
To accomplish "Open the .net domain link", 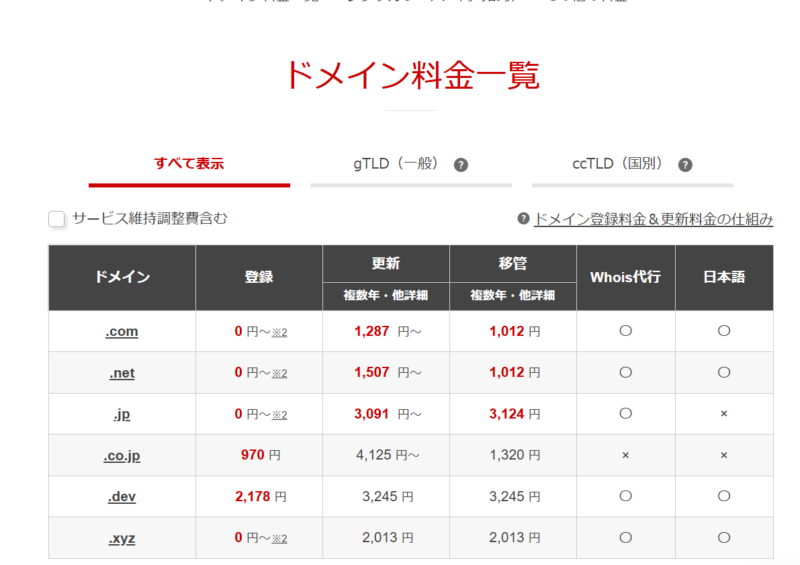I will coord(122,373).
